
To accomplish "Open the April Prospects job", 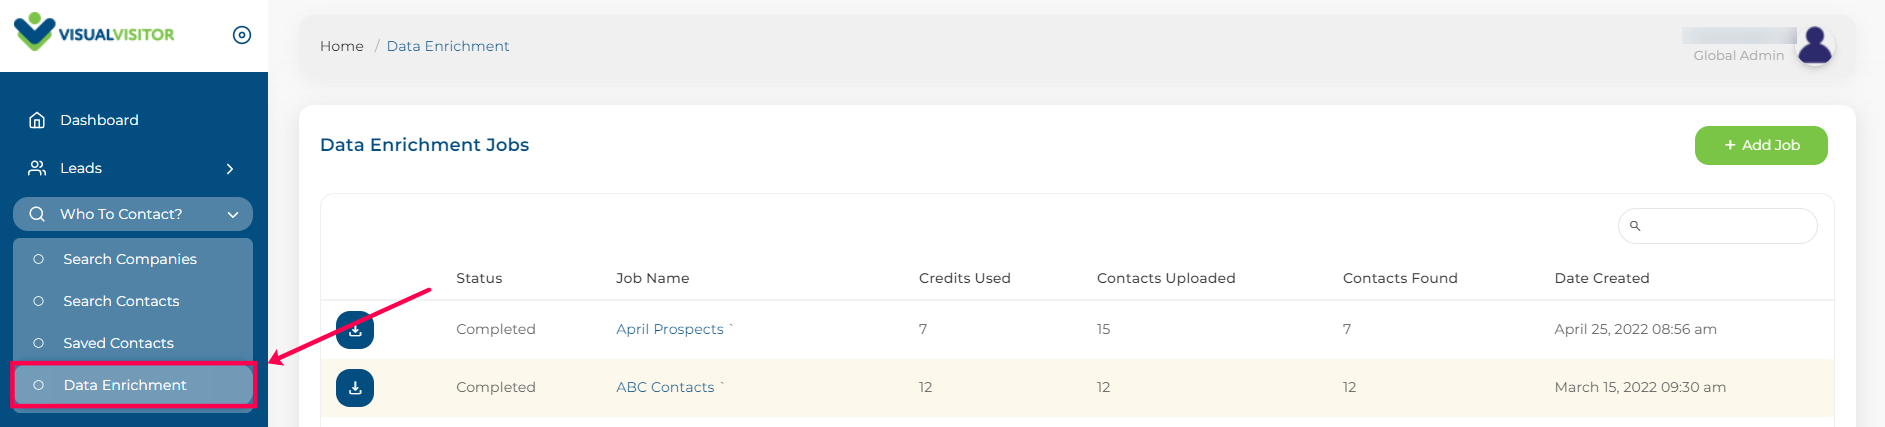I will [x=670, y=329].
